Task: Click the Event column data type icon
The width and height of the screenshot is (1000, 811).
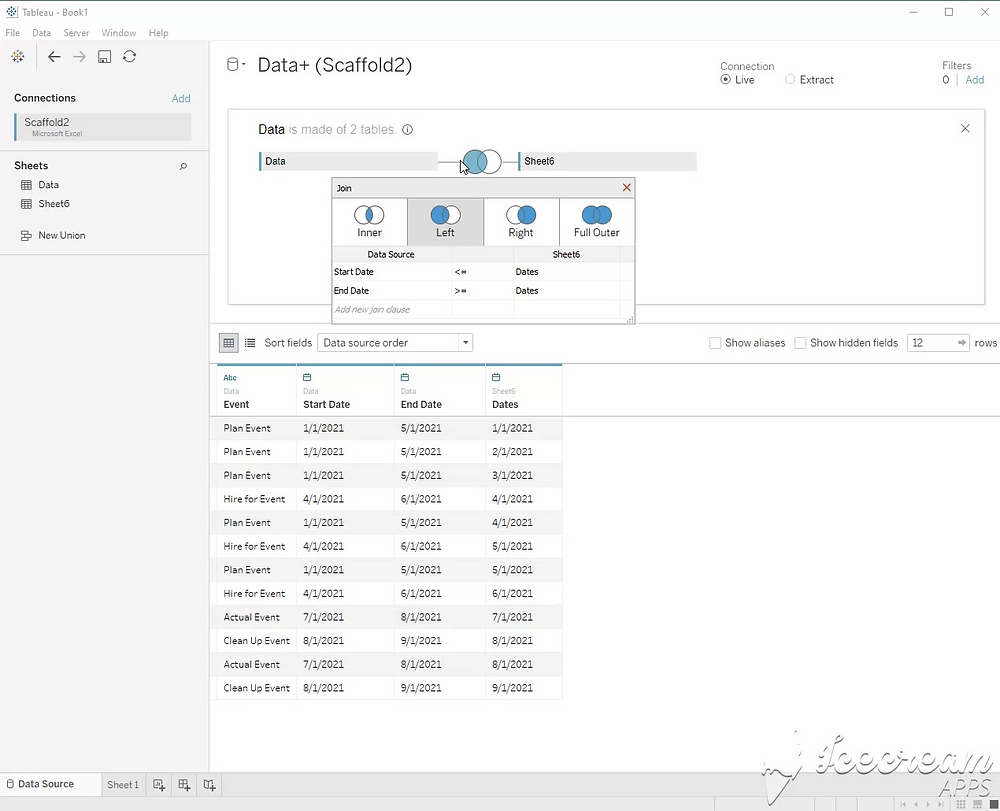Action: point(230,377)
